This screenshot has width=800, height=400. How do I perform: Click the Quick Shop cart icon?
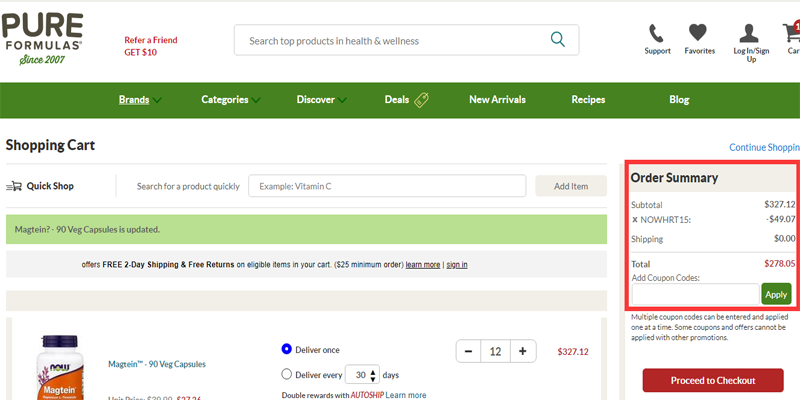14,186
